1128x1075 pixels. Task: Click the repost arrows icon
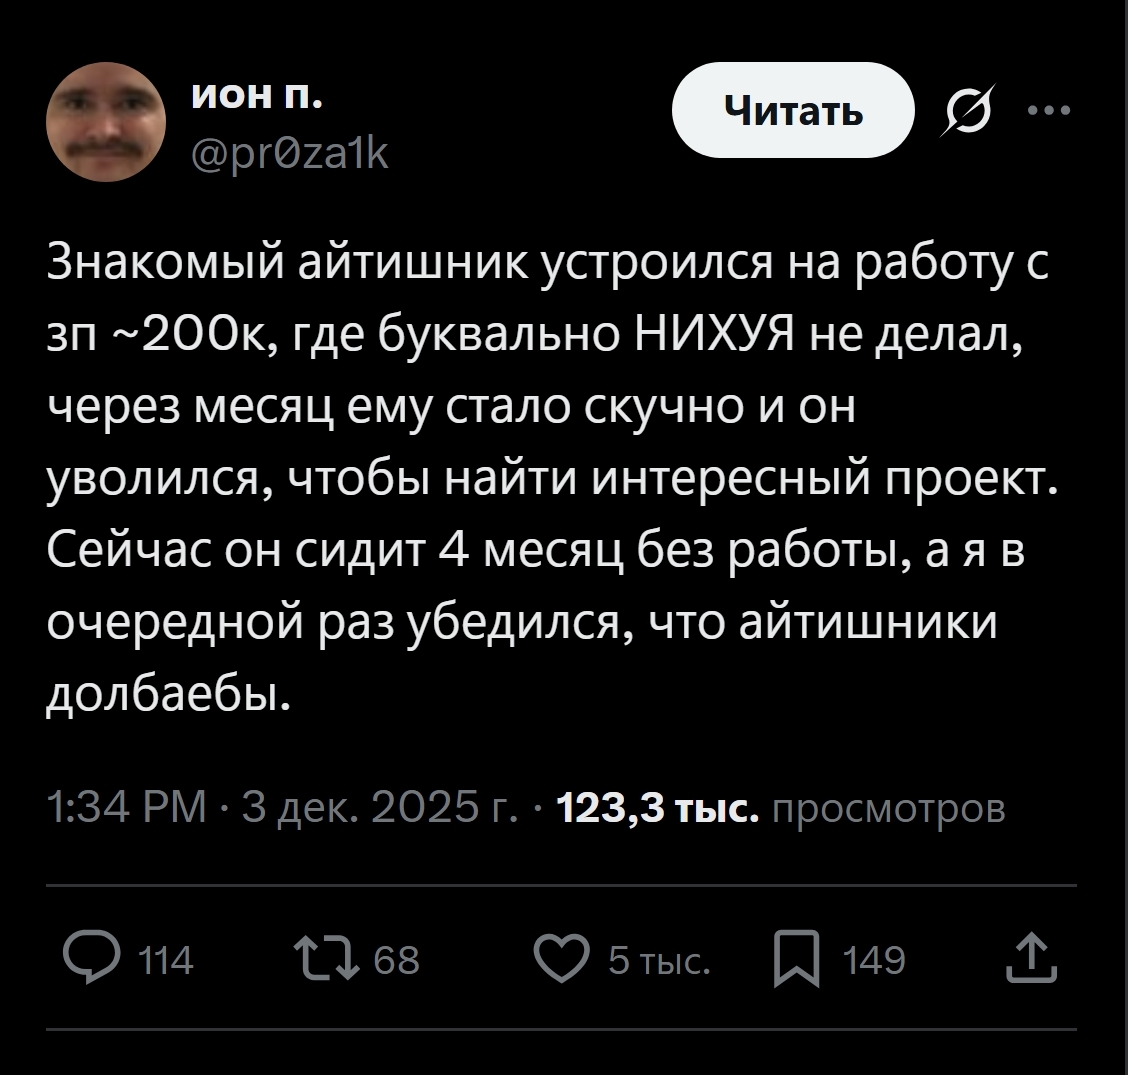tap(329, 959)
